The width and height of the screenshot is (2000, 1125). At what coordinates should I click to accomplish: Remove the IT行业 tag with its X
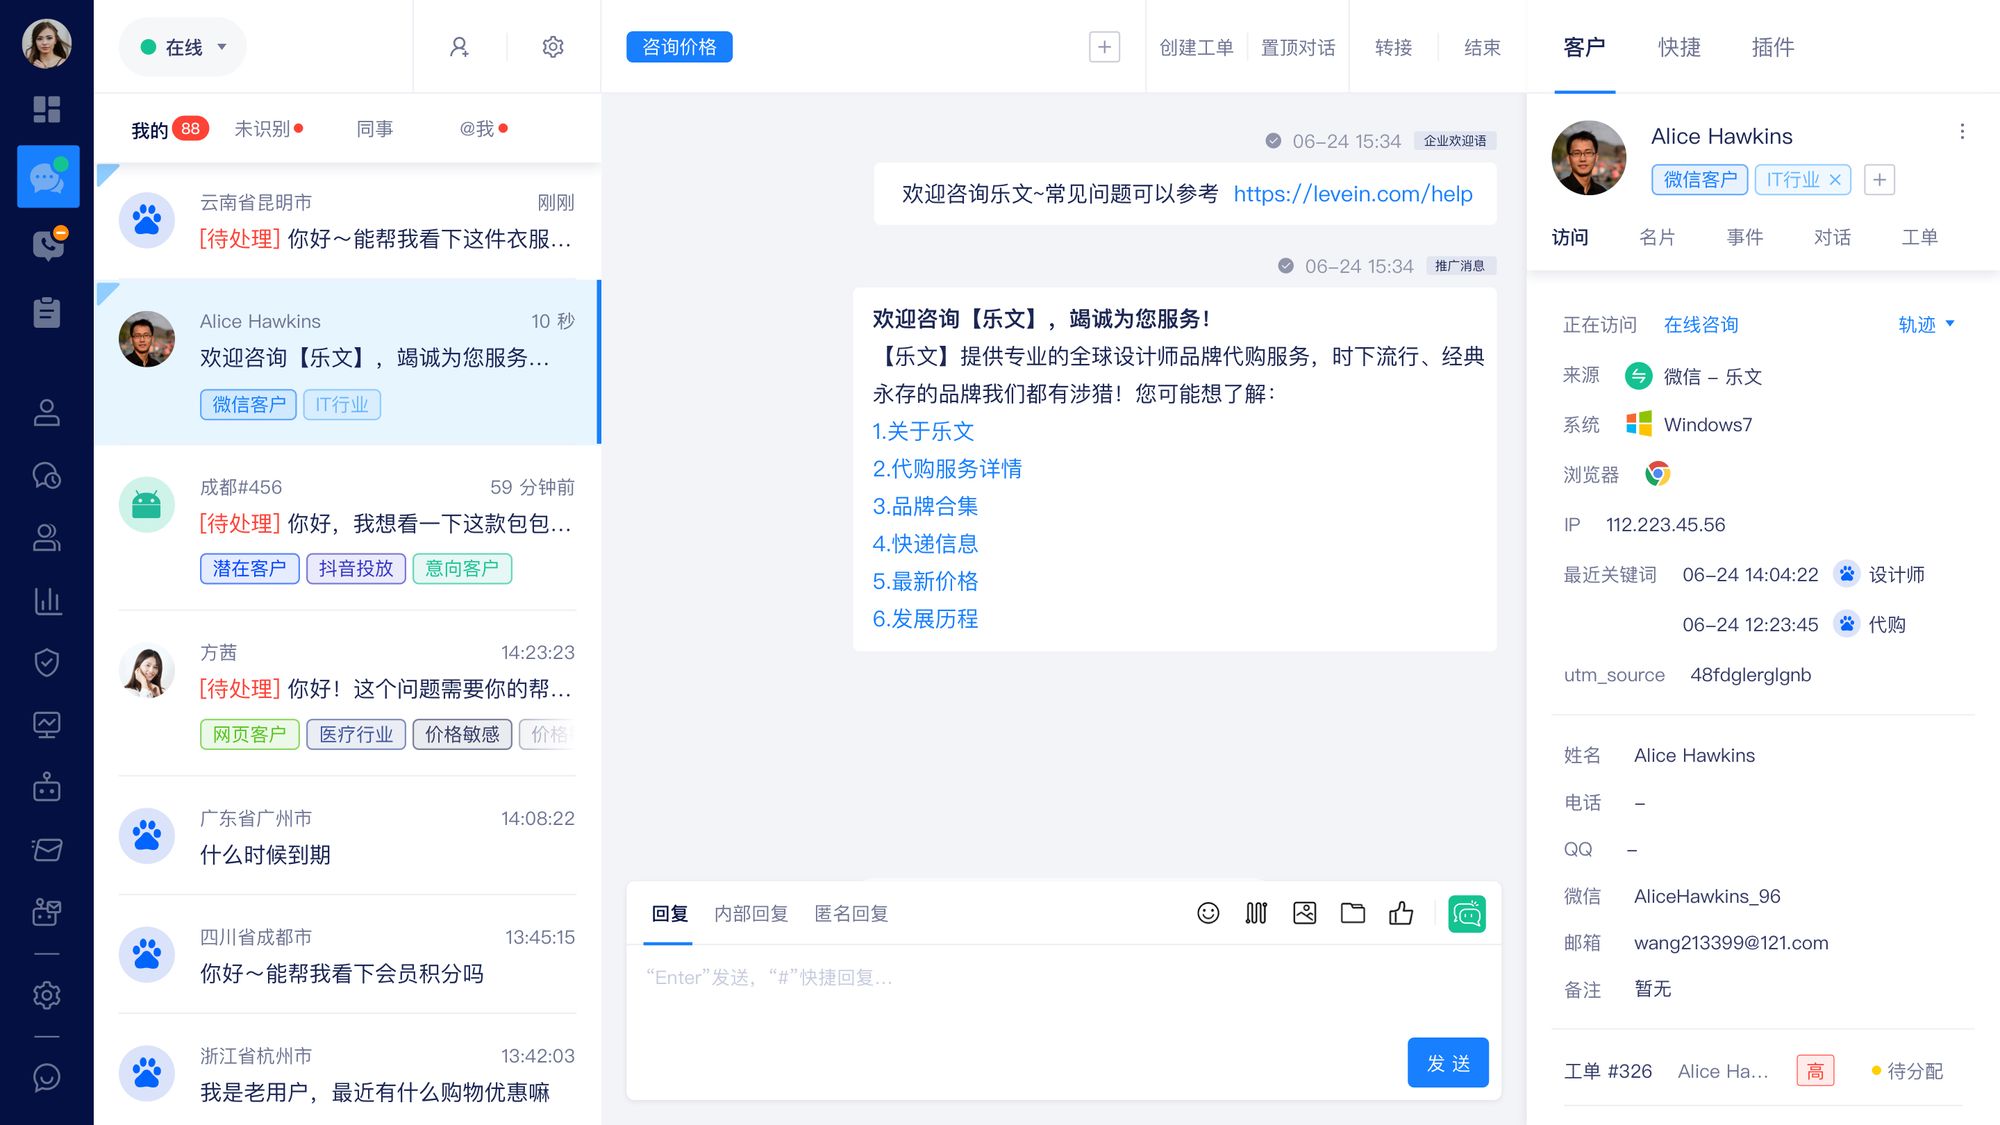pyautogui.click(x=1835, y=180)
